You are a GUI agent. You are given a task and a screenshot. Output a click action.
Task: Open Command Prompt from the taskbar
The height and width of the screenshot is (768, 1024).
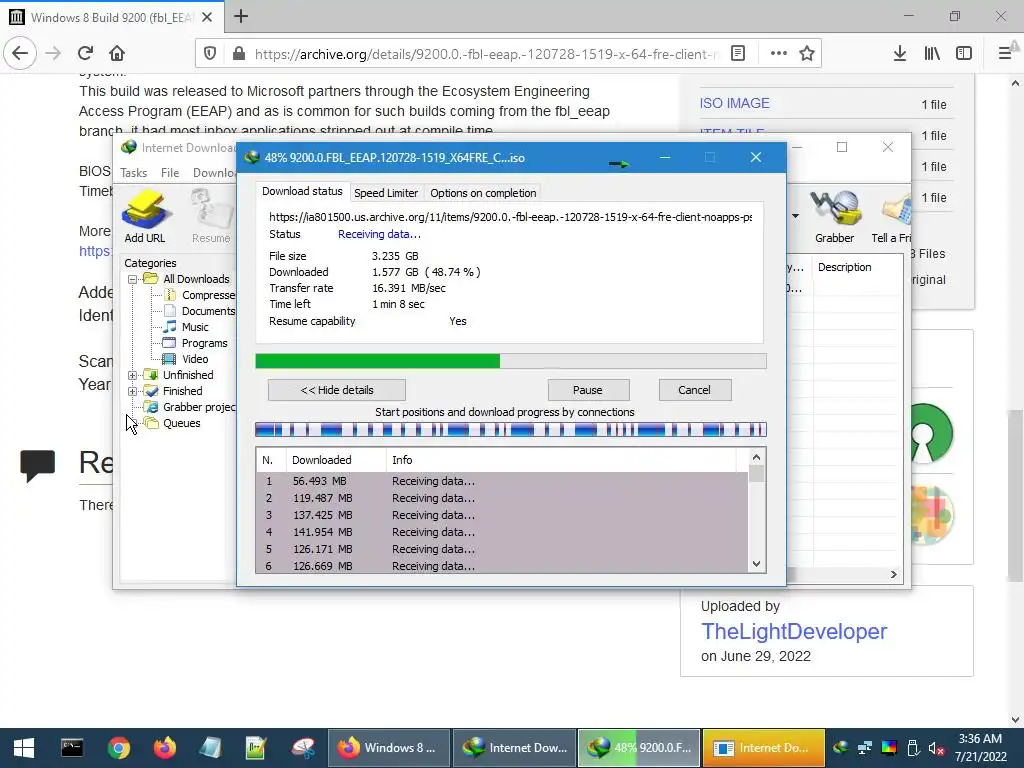[x=72, y=748]
